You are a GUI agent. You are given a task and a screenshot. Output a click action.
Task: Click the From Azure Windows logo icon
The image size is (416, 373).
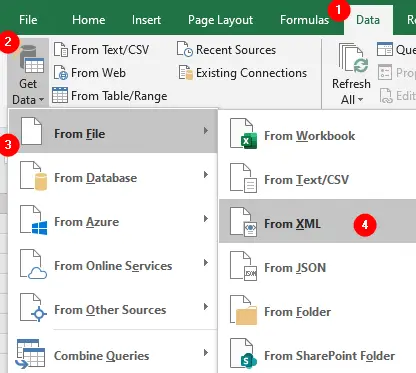coord(33,220)
